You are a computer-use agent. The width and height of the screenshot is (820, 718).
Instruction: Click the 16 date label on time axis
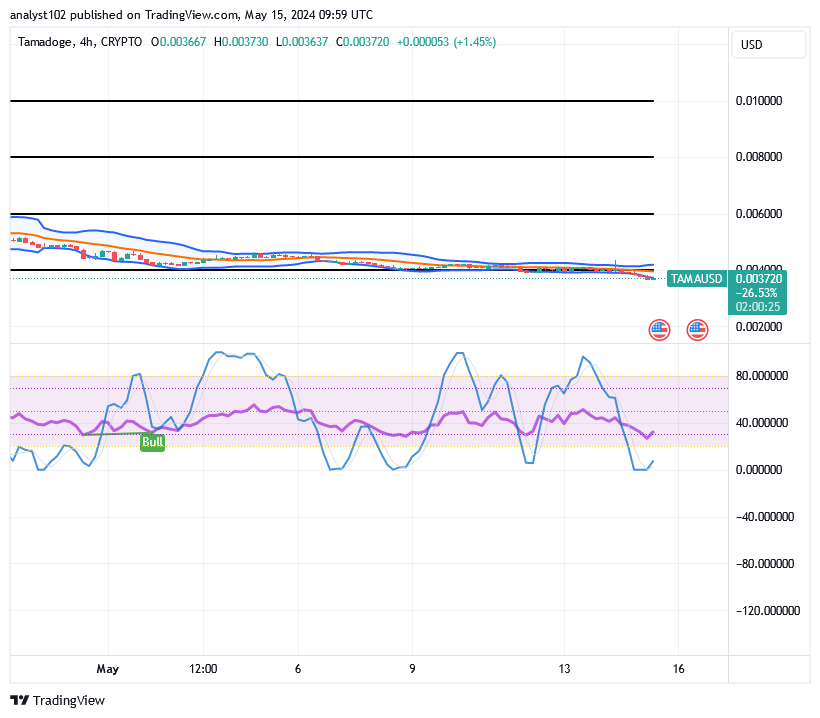pos(679,669)
